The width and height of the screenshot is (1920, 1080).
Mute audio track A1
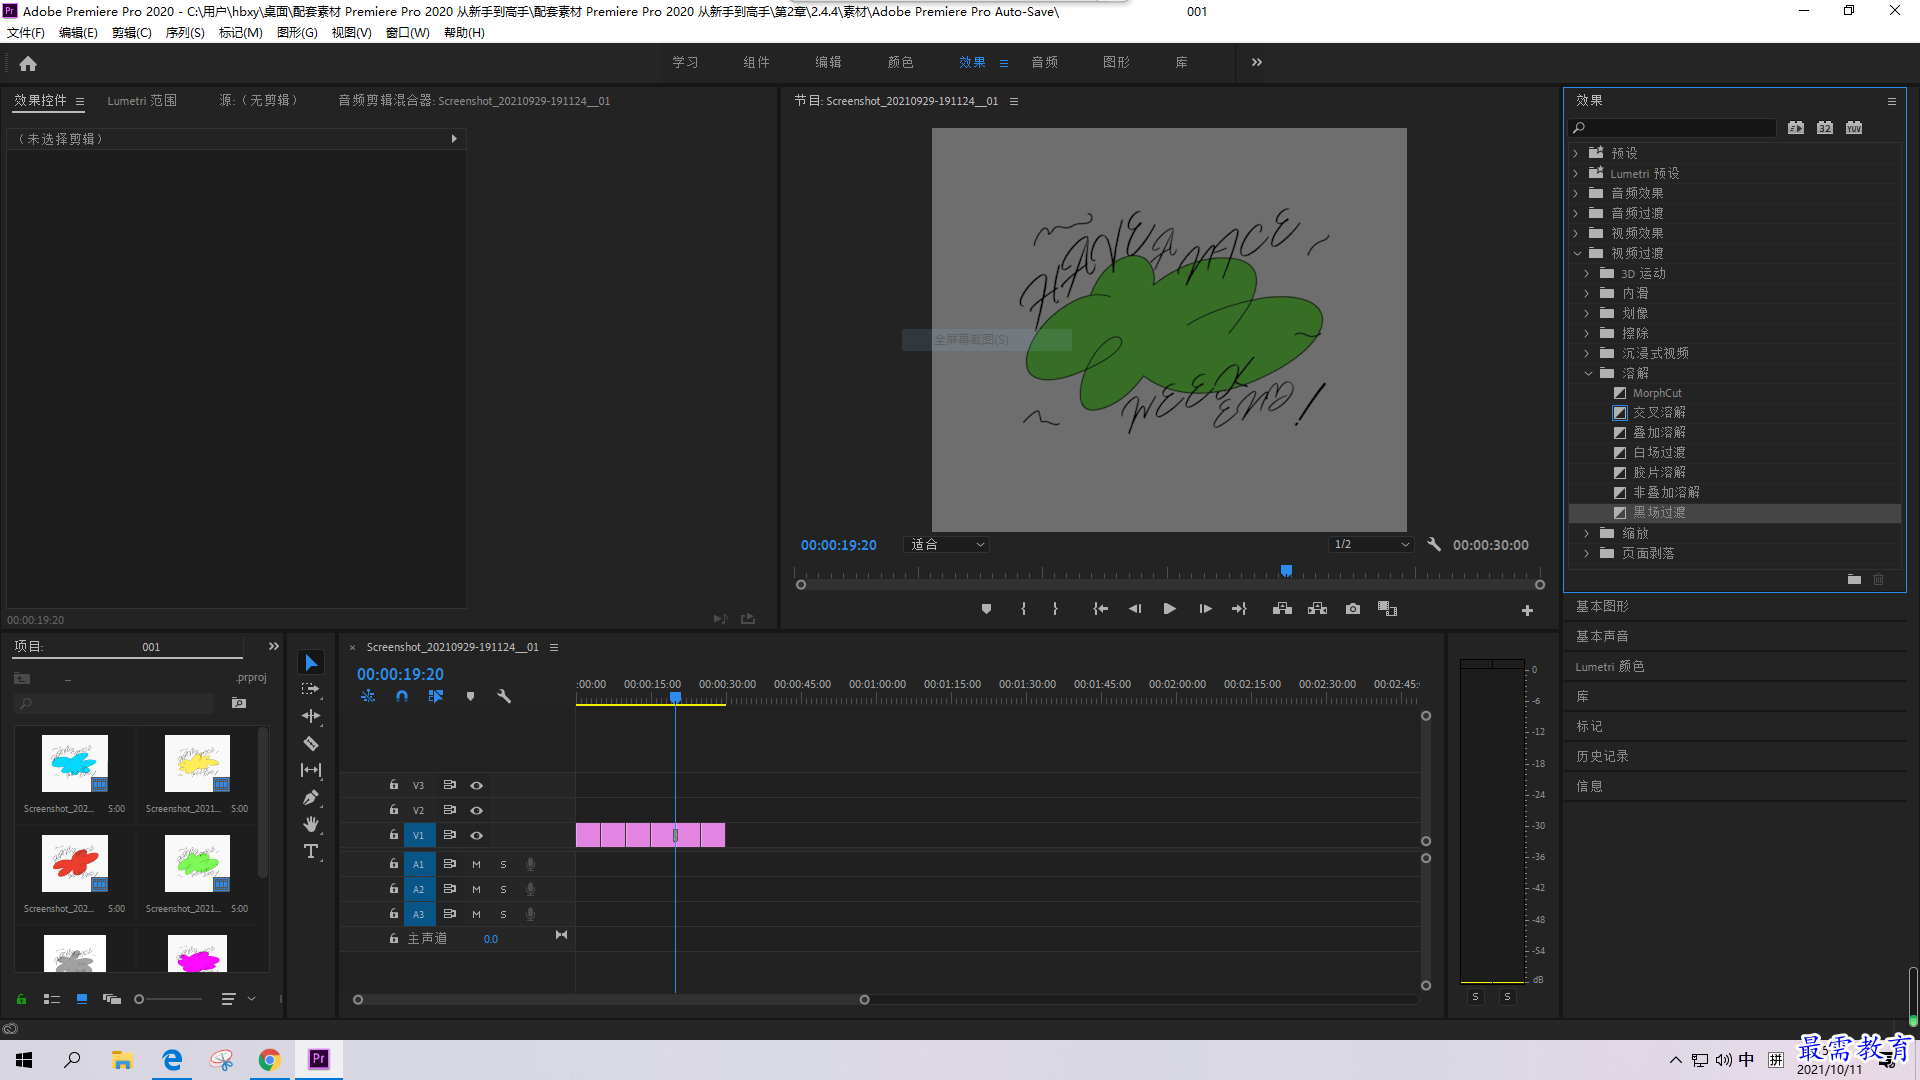pos(477,864)
